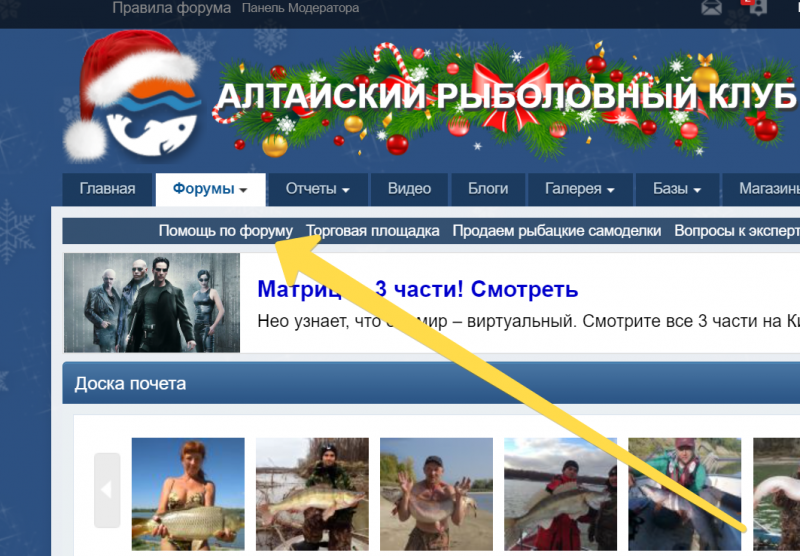800x556 pixels.
Task: Click the Matrix movie ad image
Action: (152, 302)
